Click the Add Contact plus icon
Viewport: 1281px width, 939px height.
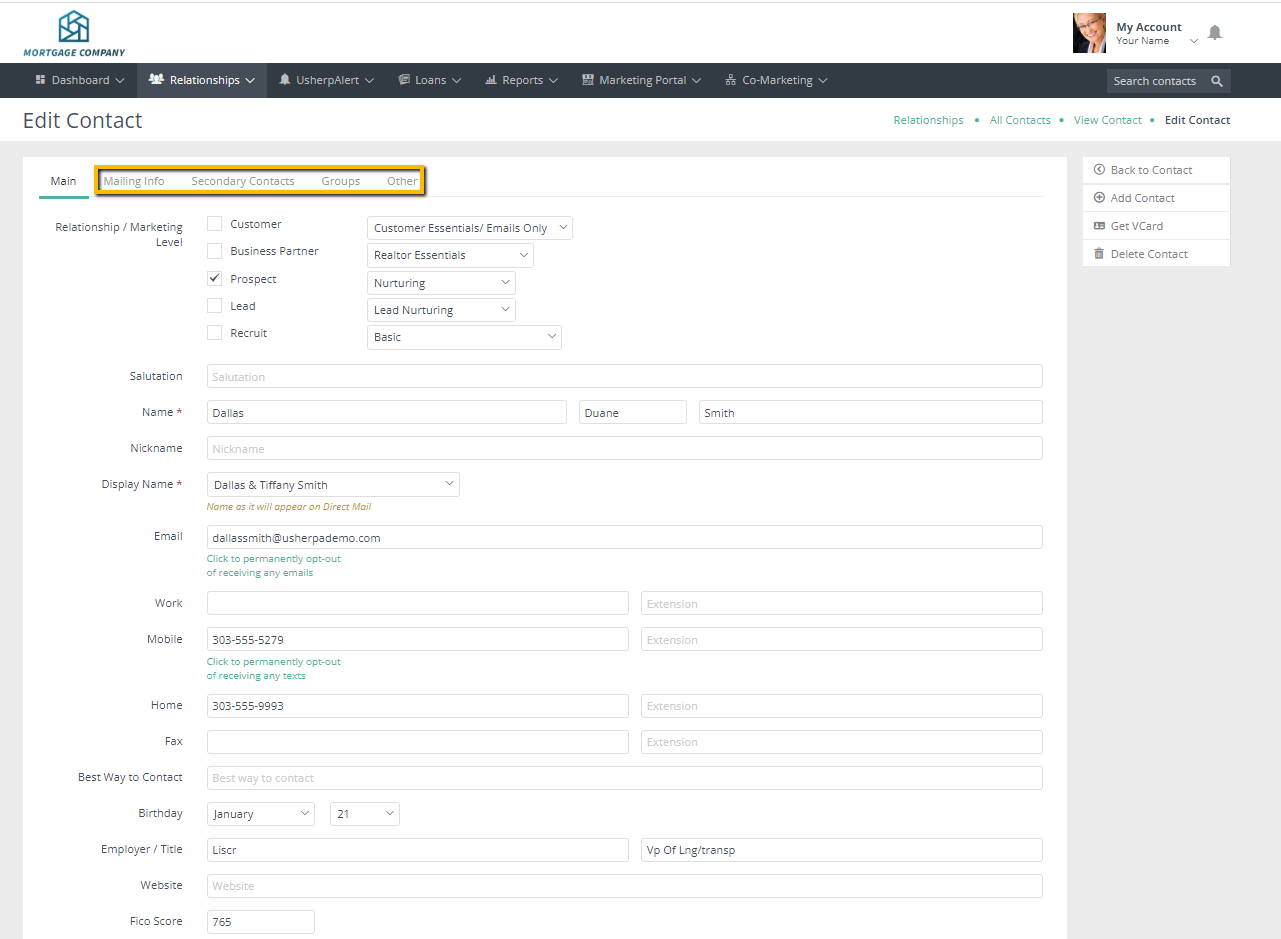[x=1099, y=198]
